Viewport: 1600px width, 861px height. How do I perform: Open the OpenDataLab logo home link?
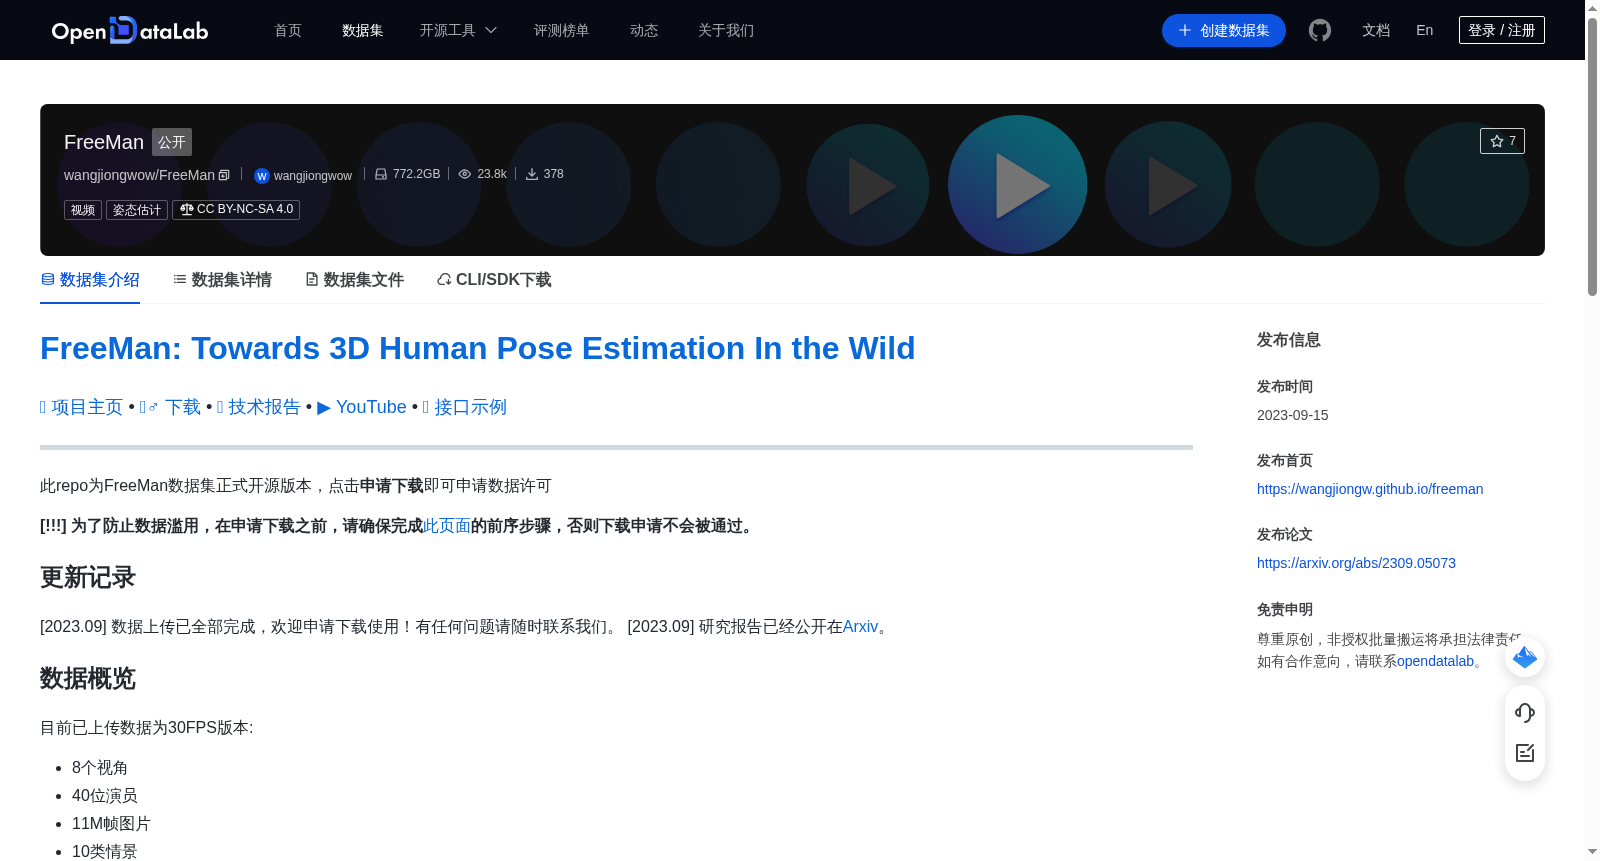pyautogui.click(x=130, y=30)
